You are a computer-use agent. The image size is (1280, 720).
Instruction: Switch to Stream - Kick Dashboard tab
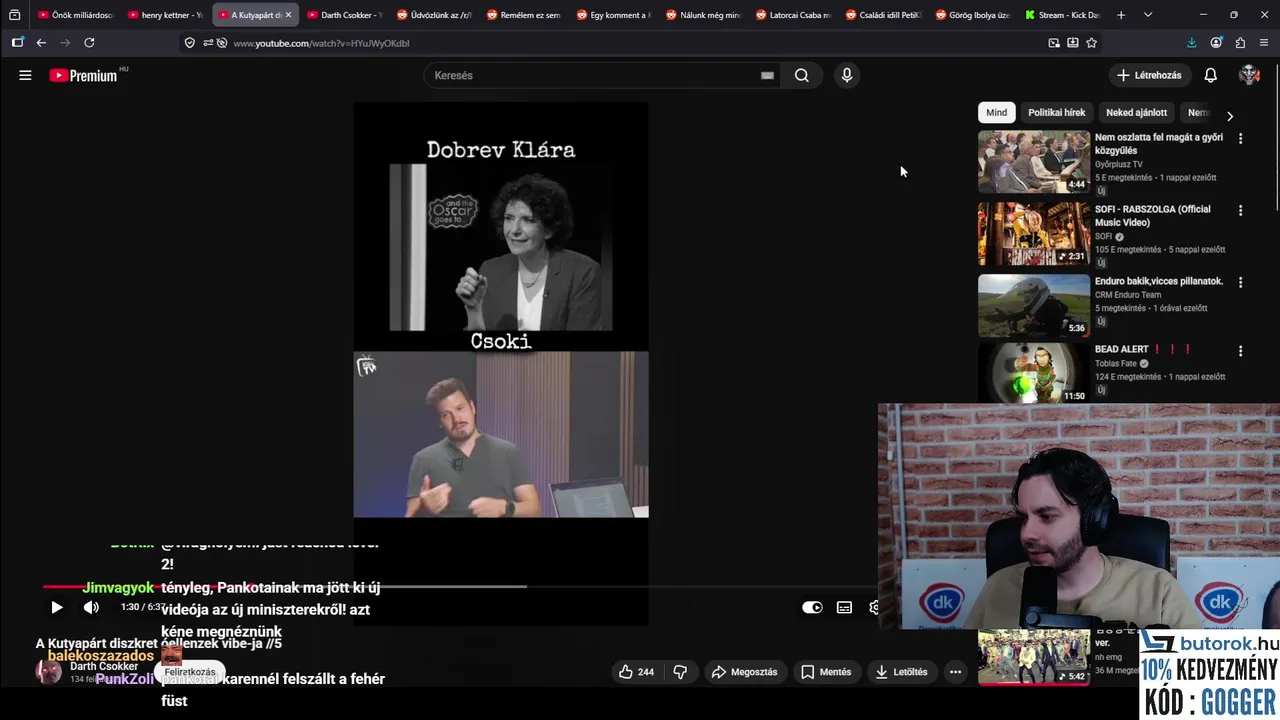coord(1061,15)
